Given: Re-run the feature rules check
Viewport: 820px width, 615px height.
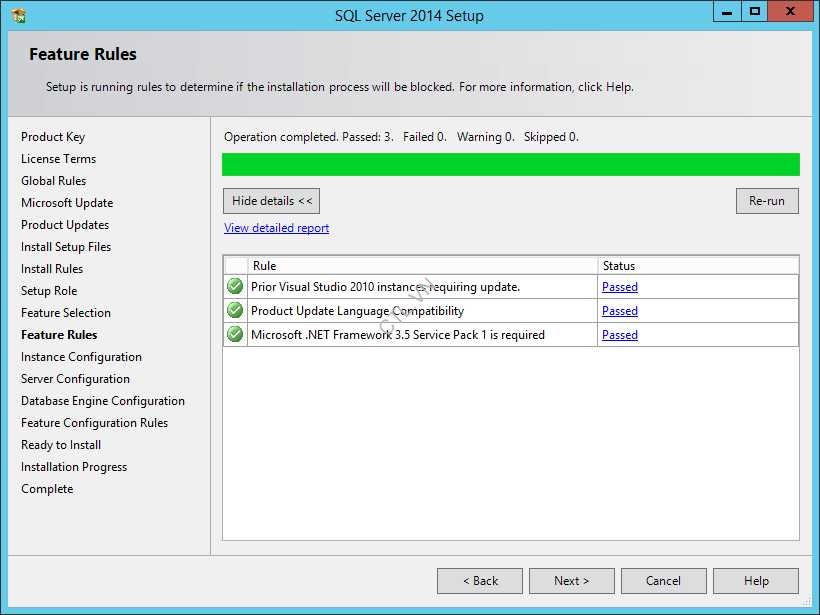Looking at the screenshot, I should [x=766, y=200].
